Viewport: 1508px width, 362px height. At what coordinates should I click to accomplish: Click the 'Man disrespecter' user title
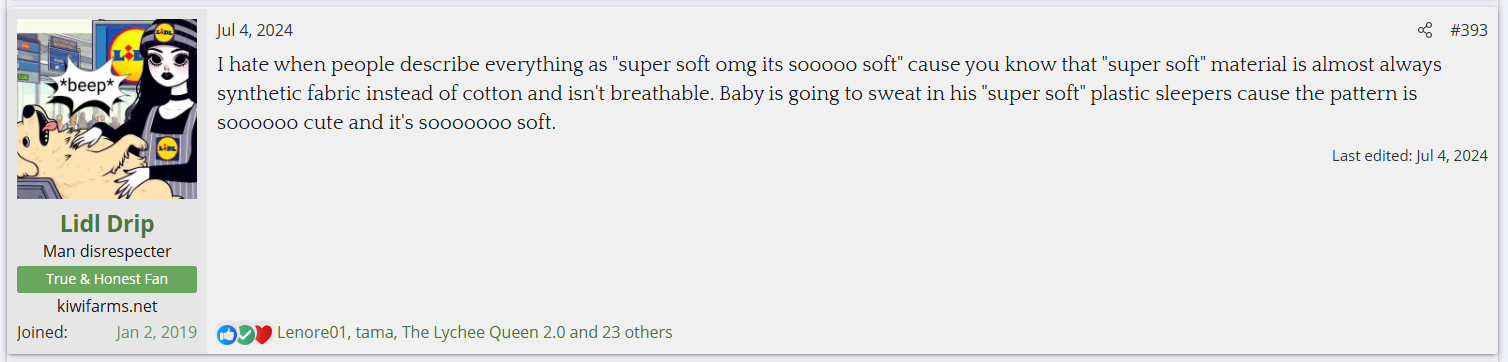[107, 251]
